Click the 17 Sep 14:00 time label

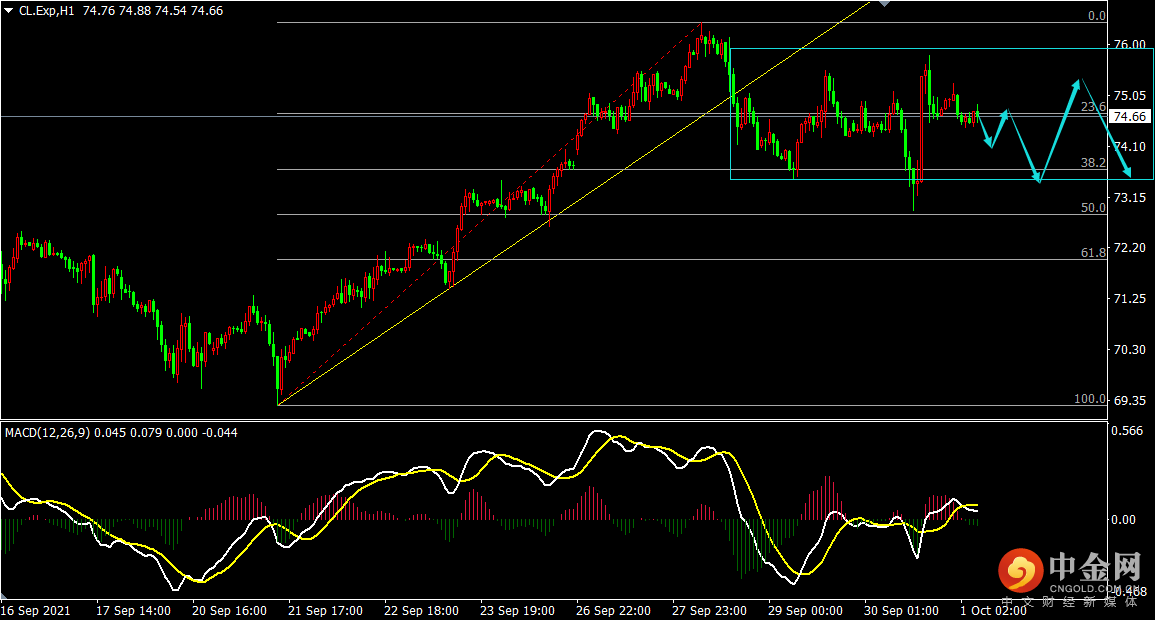[x=133, y=611]
